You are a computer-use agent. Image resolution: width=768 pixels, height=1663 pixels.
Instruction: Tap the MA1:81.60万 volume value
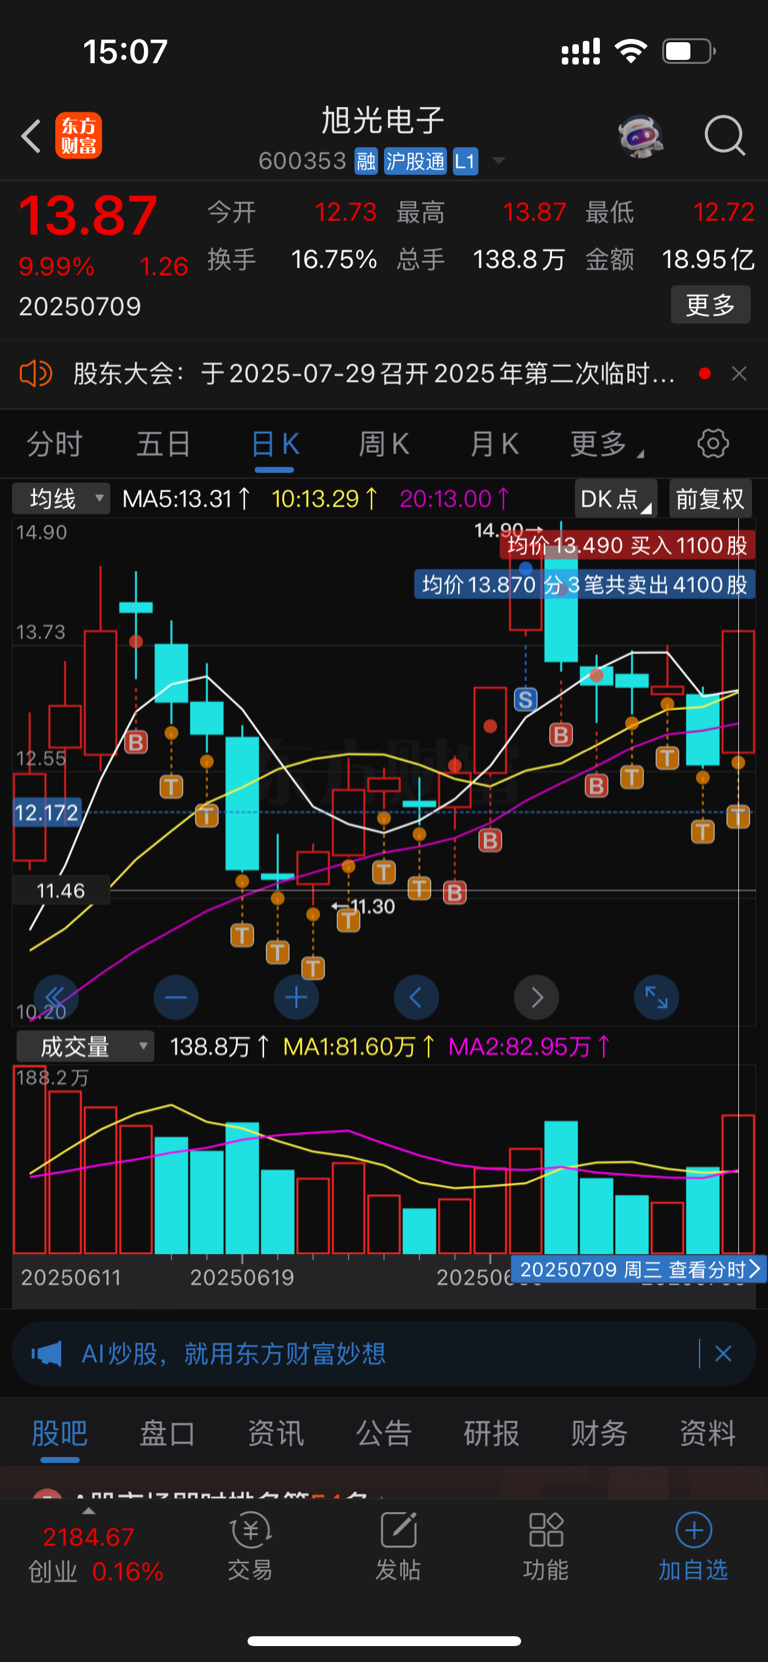pos(359,1046)
